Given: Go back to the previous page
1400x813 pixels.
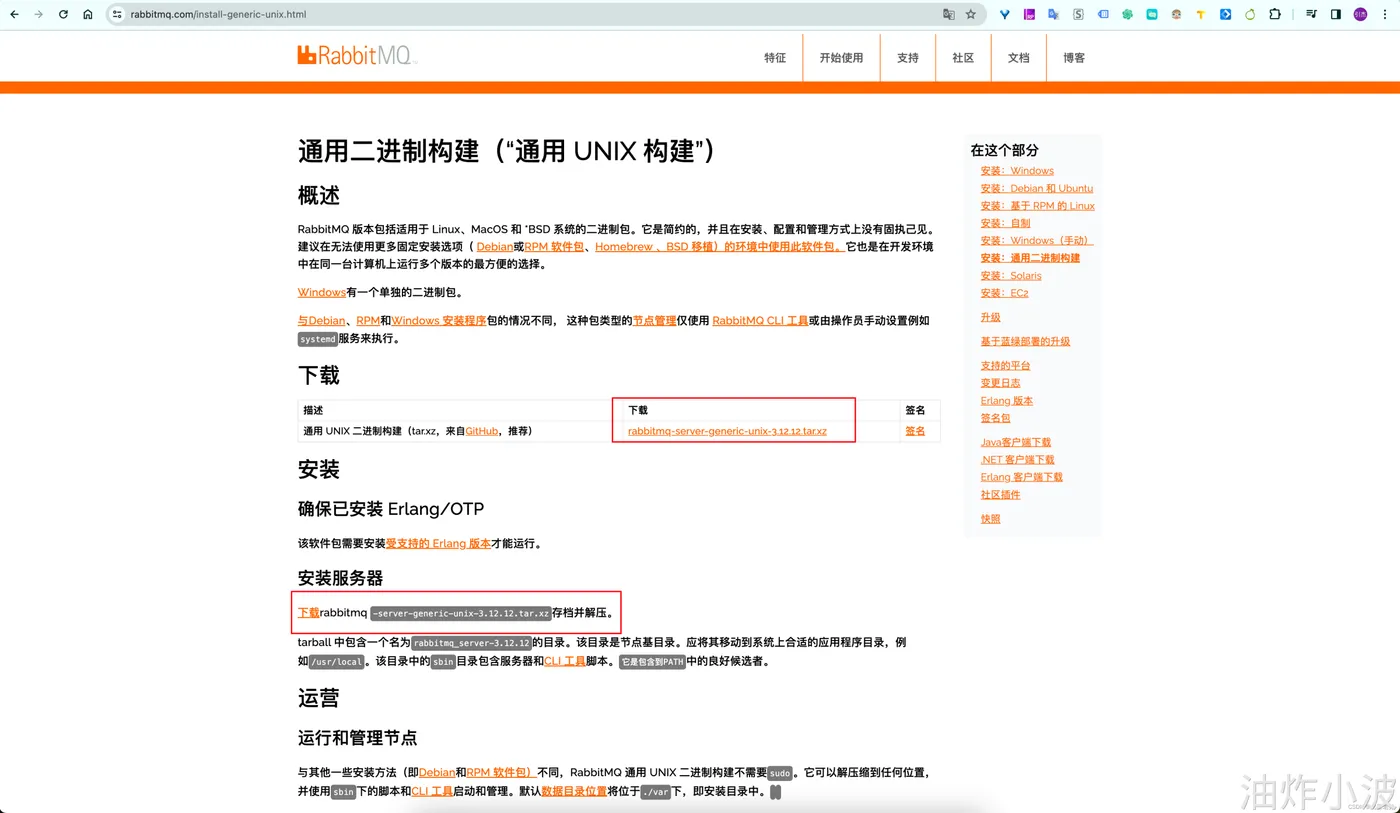Looking at the screenshot, I should point(14,15).
